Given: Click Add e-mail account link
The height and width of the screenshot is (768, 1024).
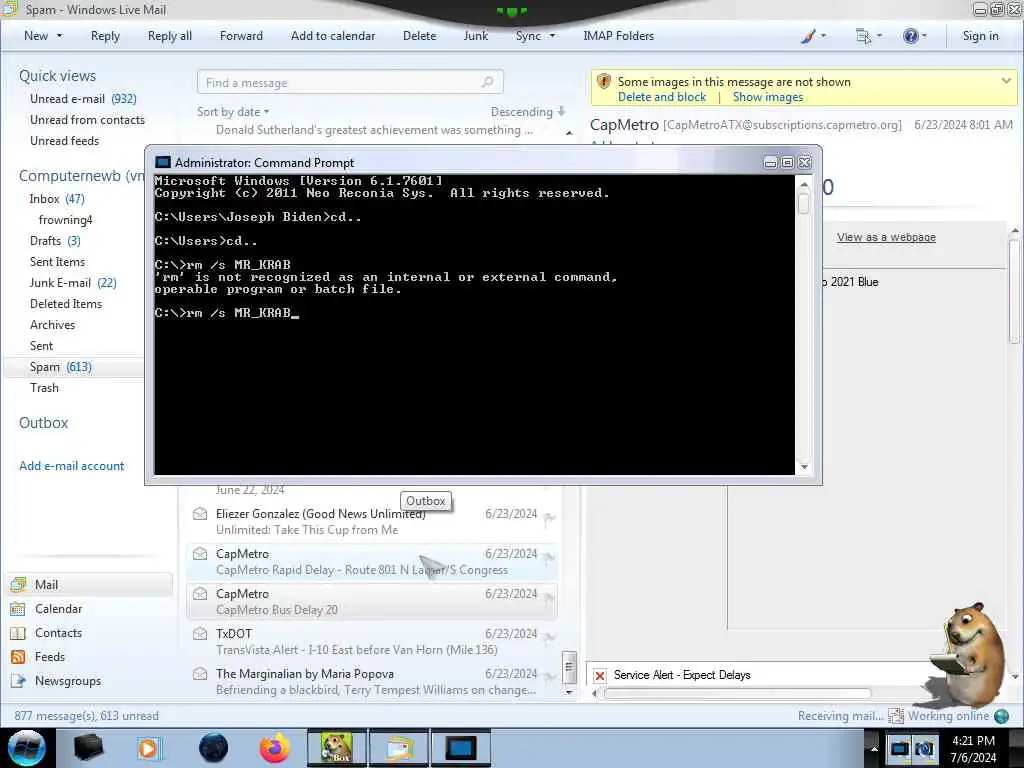Looking at the screenshot, I should click(x=71, y=466).
